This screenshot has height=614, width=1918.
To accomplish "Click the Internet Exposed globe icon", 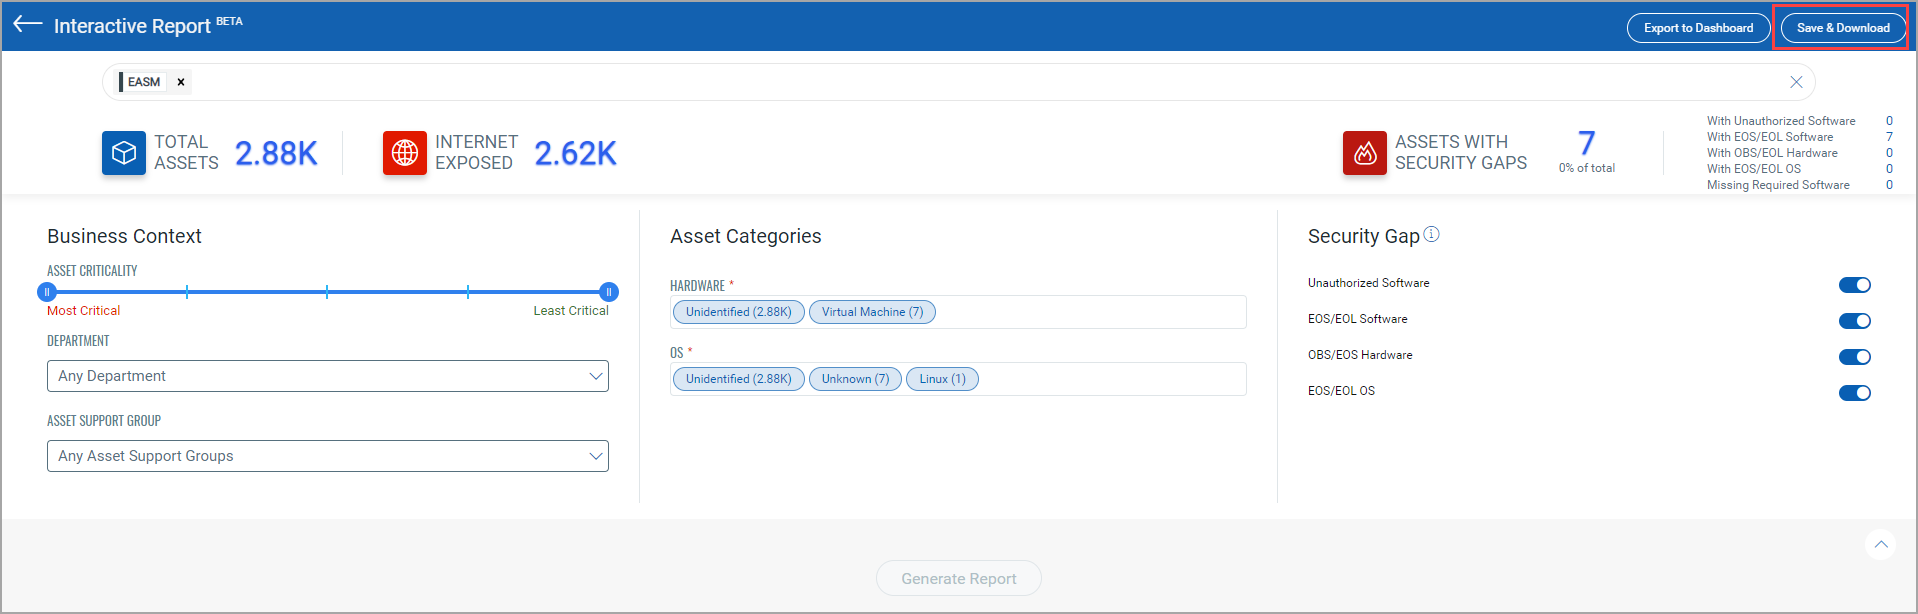I will [405, 153].
